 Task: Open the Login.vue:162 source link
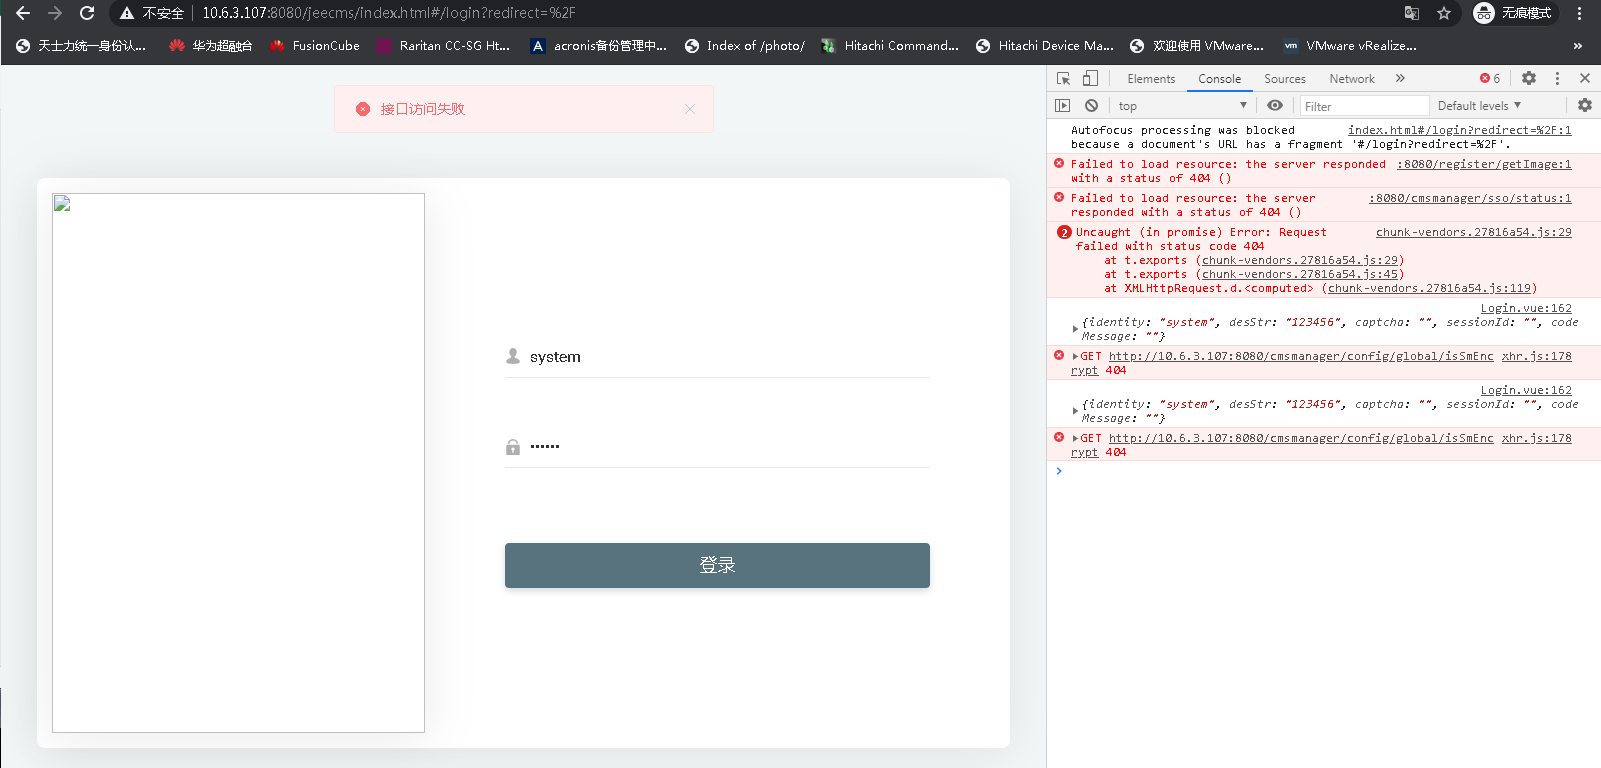pos(1526,308)
